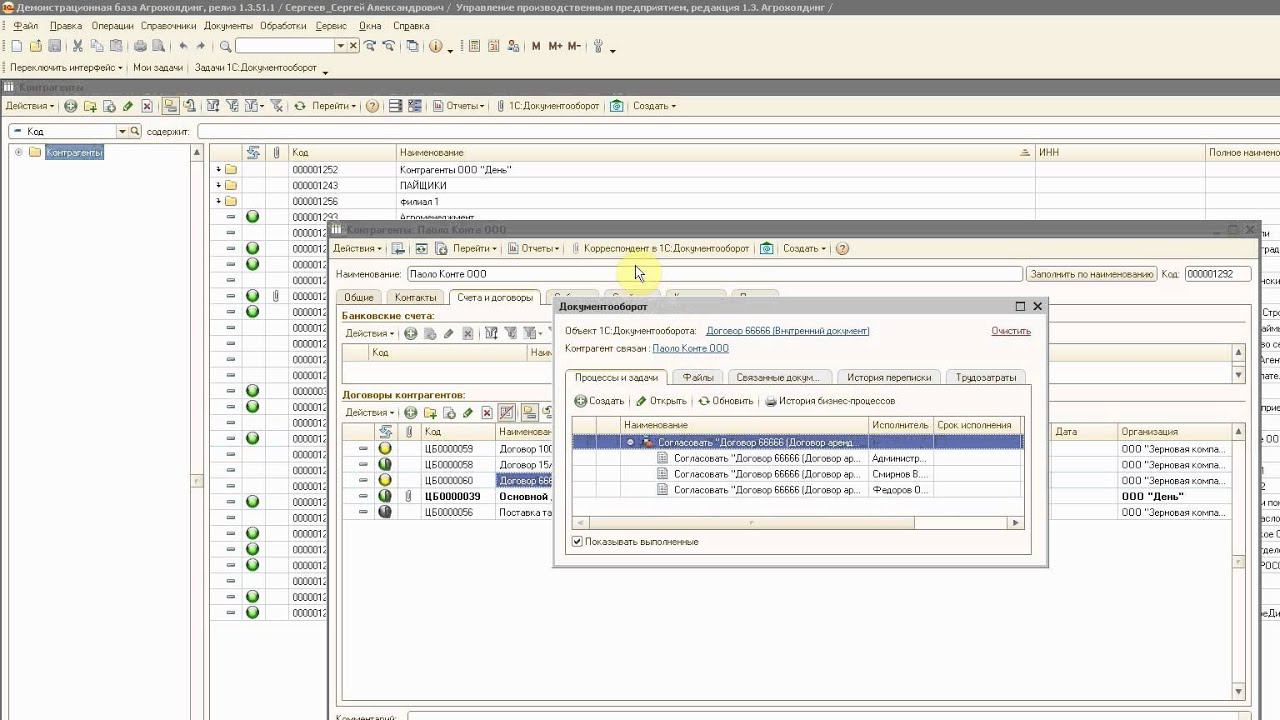The height and width of the screenshot is (720, 1280).
Task: Open Действия dropdown in Банковские счета section
Action: (x=370, y=333)
